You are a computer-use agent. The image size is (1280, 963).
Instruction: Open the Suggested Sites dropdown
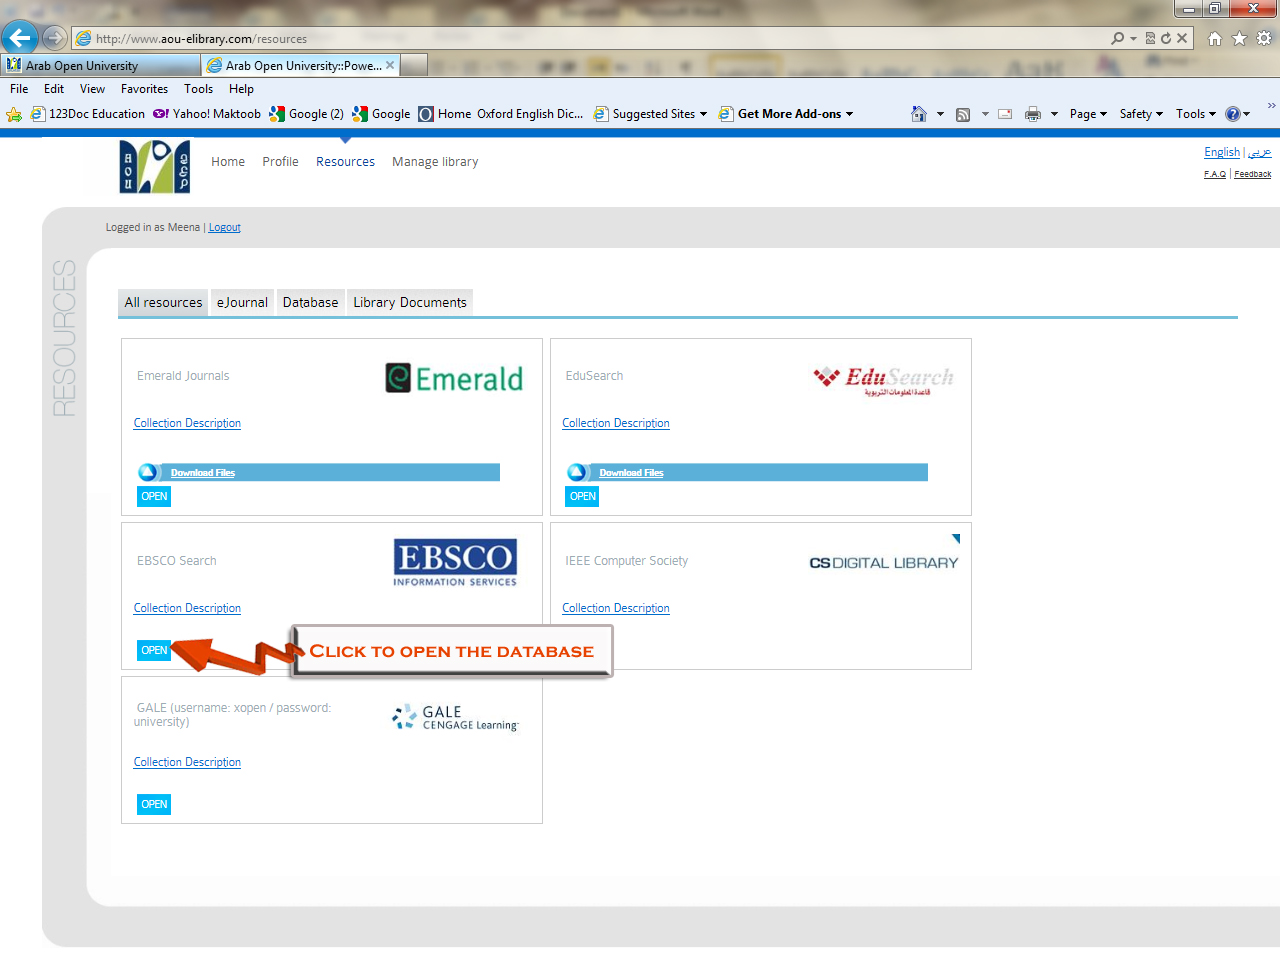pyautogui.click(x=651, y=114)
